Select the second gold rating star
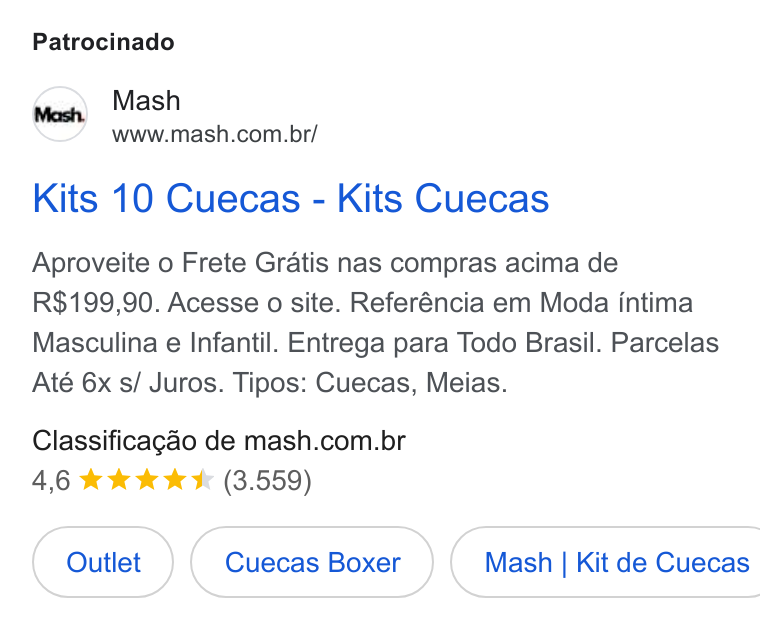 (x=119, y=480)
